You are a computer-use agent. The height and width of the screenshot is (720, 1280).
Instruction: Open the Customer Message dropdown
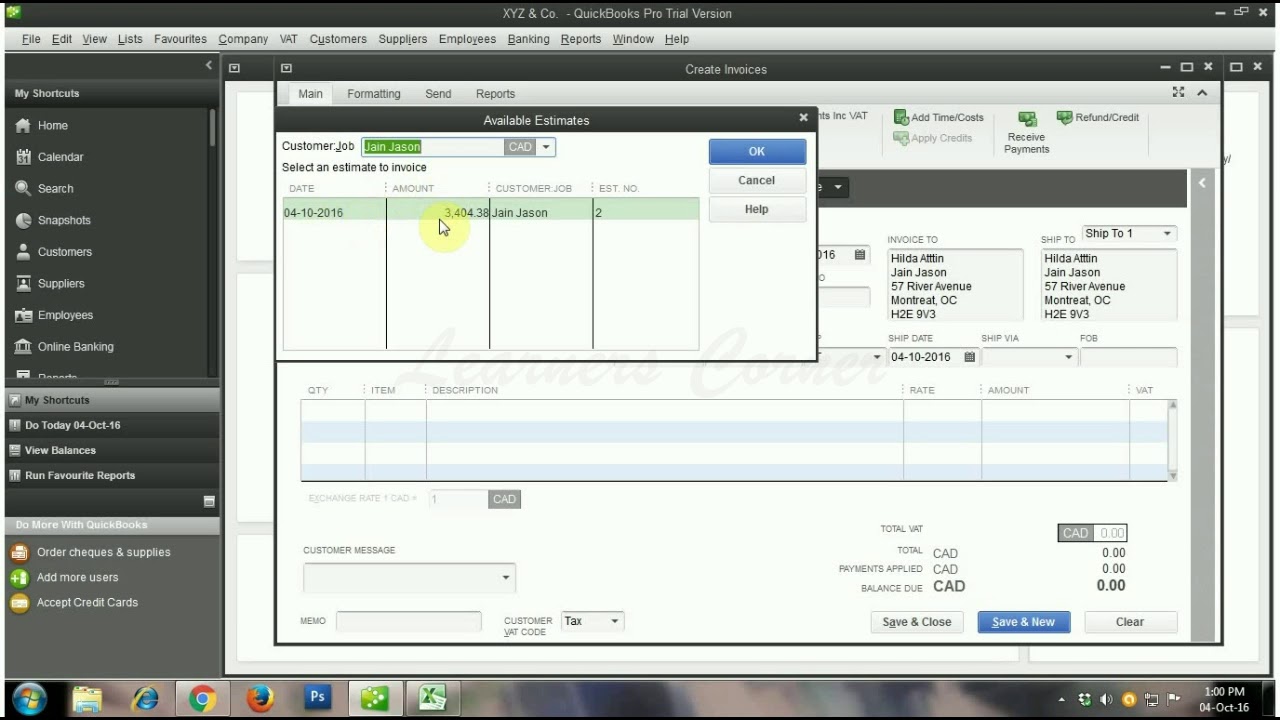[x=506, y=577]
